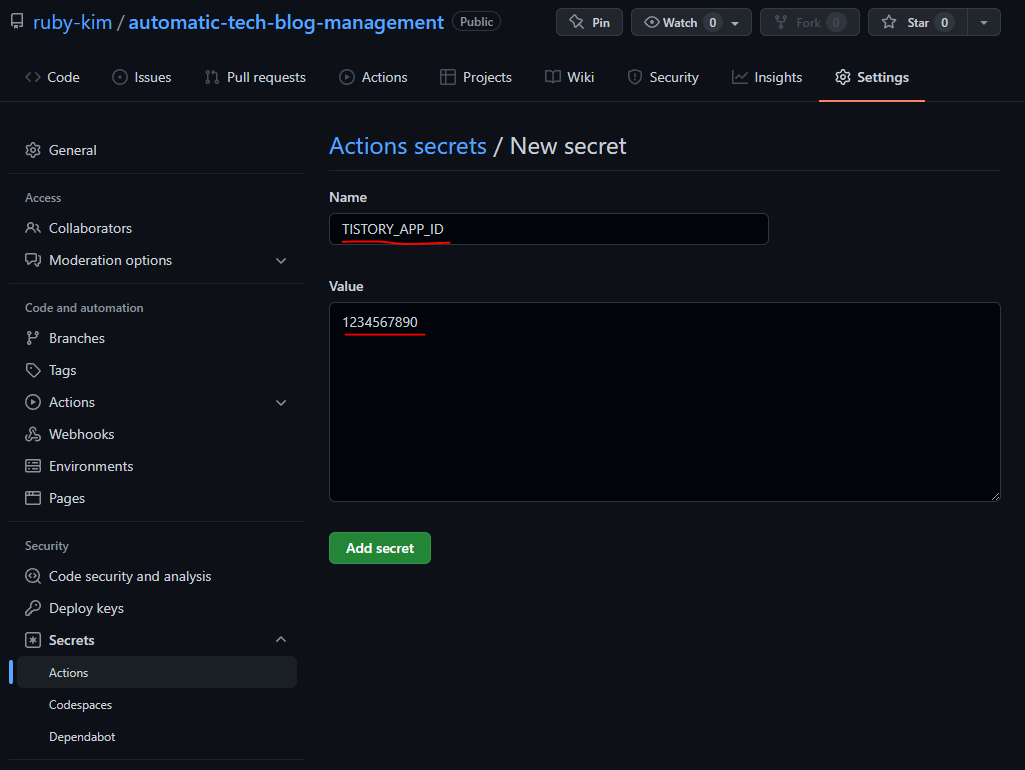Click the Secrets asterisk icon
This screenshot has height=770, width=1025.
[33, 640]
